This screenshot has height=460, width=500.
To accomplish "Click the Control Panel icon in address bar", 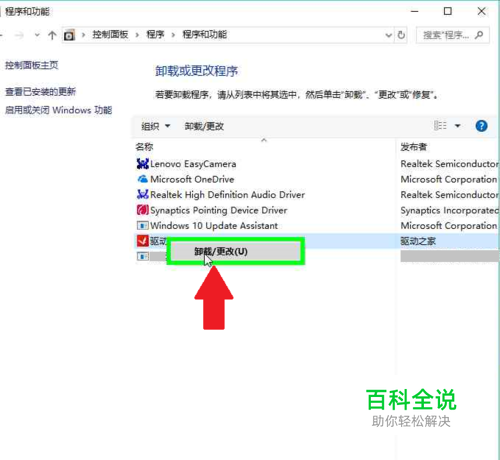I will pyautogui.click(x=69, y=35).
